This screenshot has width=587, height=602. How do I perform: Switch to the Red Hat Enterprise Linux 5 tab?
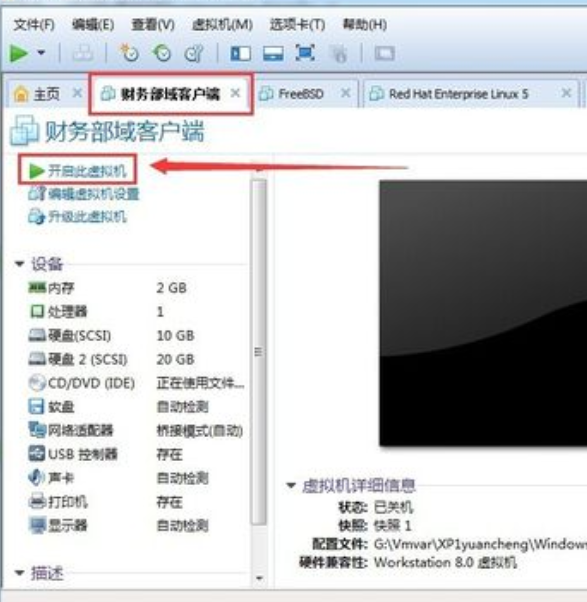(459, 94)
